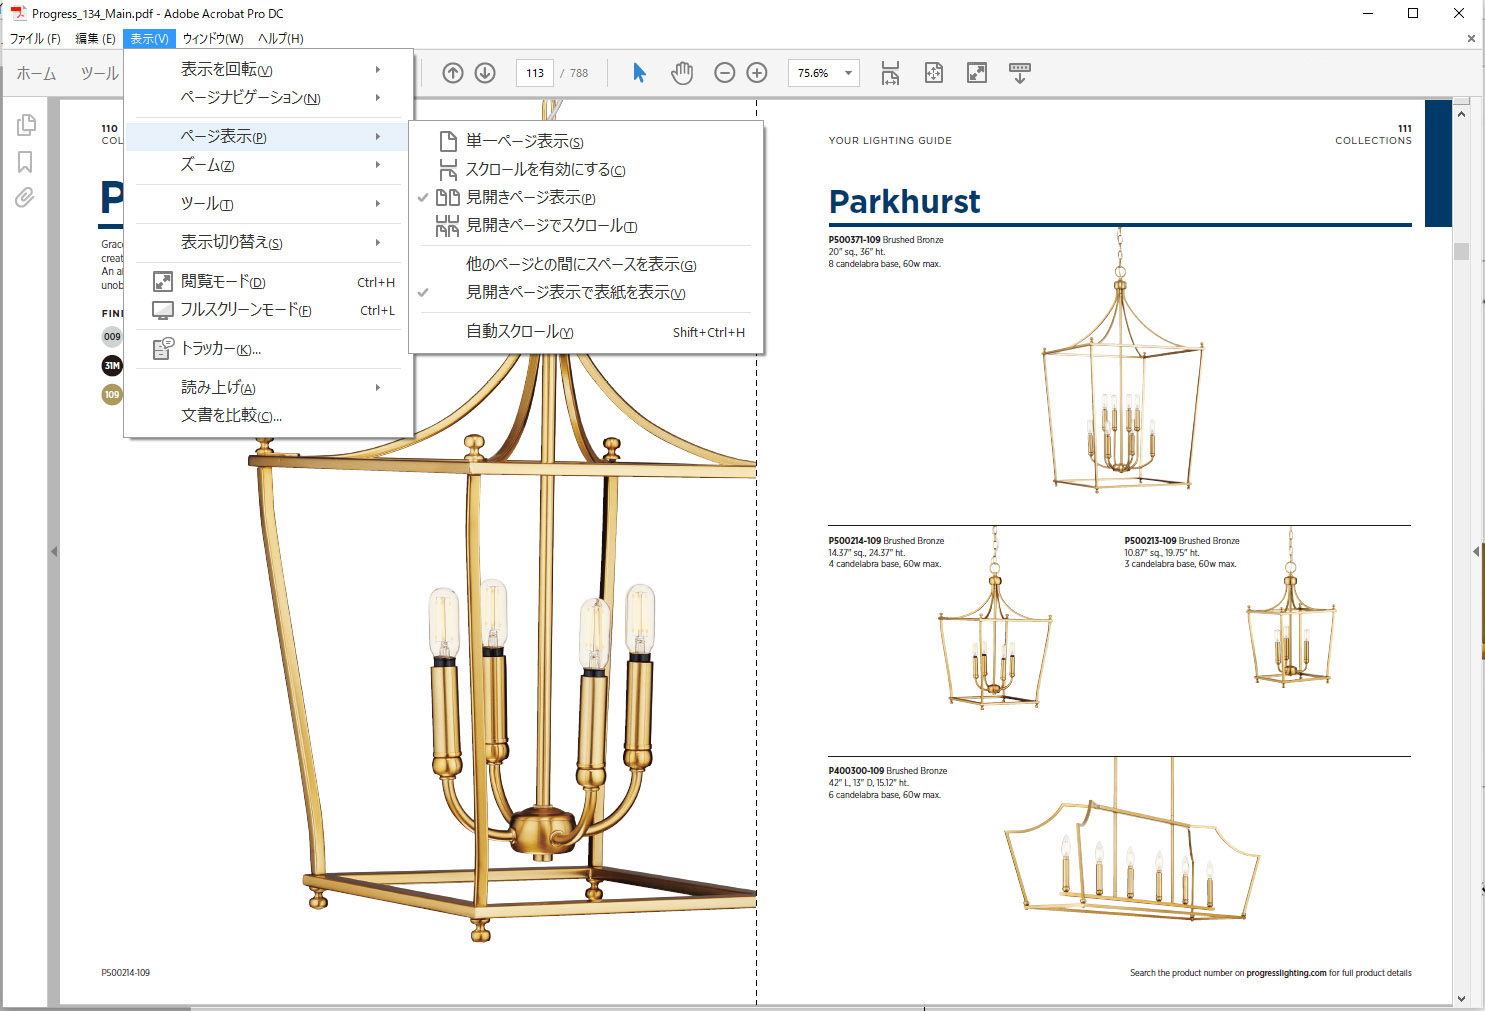This screenshot has width=1485, height=1011.
Task: Expand ツール submenu in view menu
Action: (x=269, y=204)
